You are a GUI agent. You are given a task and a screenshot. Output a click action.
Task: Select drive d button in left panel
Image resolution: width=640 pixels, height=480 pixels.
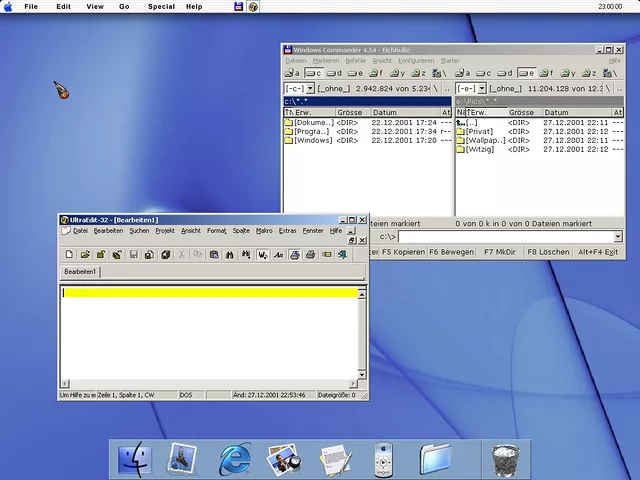(334, 73)
